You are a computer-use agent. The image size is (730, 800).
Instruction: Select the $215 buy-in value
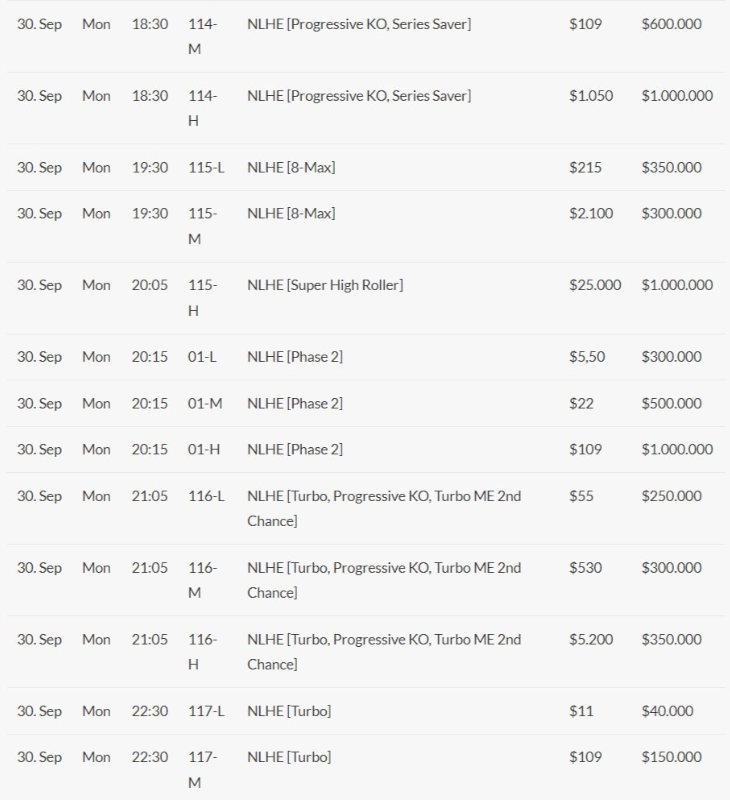coord(585,167)
